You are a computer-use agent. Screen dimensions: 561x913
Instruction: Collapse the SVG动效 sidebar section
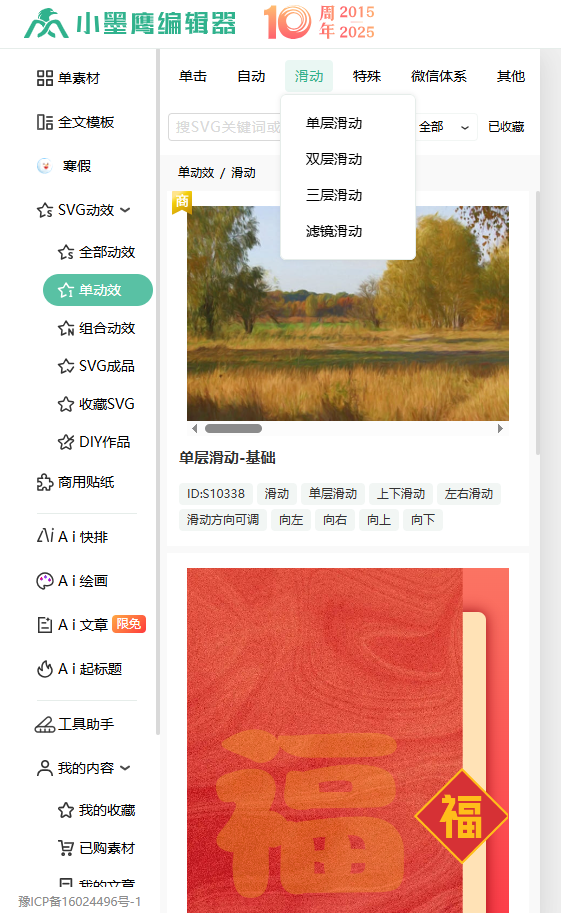click(125, 210)
